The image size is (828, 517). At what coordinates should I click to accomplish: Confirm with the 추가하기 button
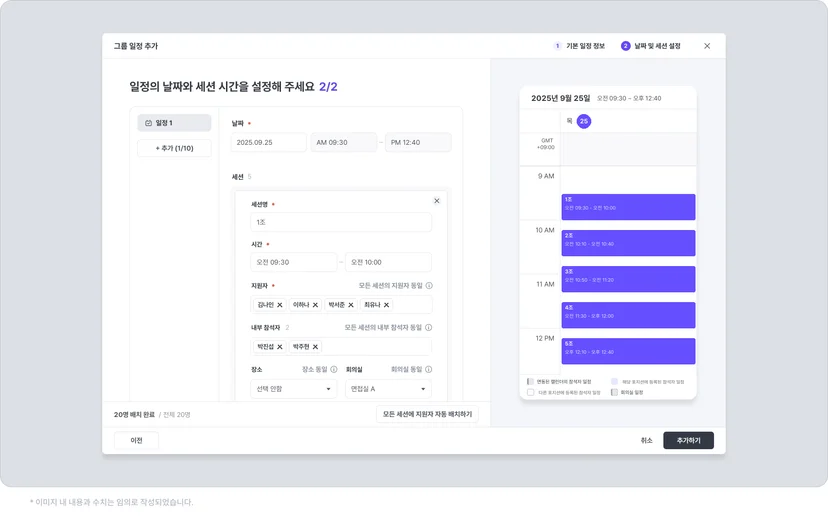688,440
